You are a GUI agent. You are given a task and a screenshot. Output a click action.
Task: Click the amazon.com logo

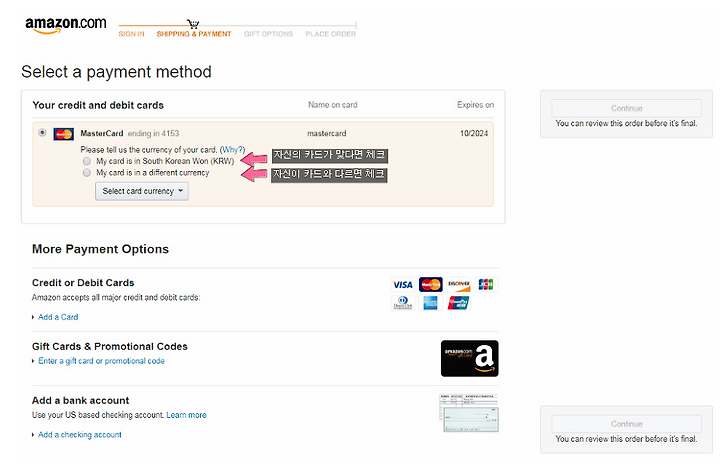pos(66,25)
